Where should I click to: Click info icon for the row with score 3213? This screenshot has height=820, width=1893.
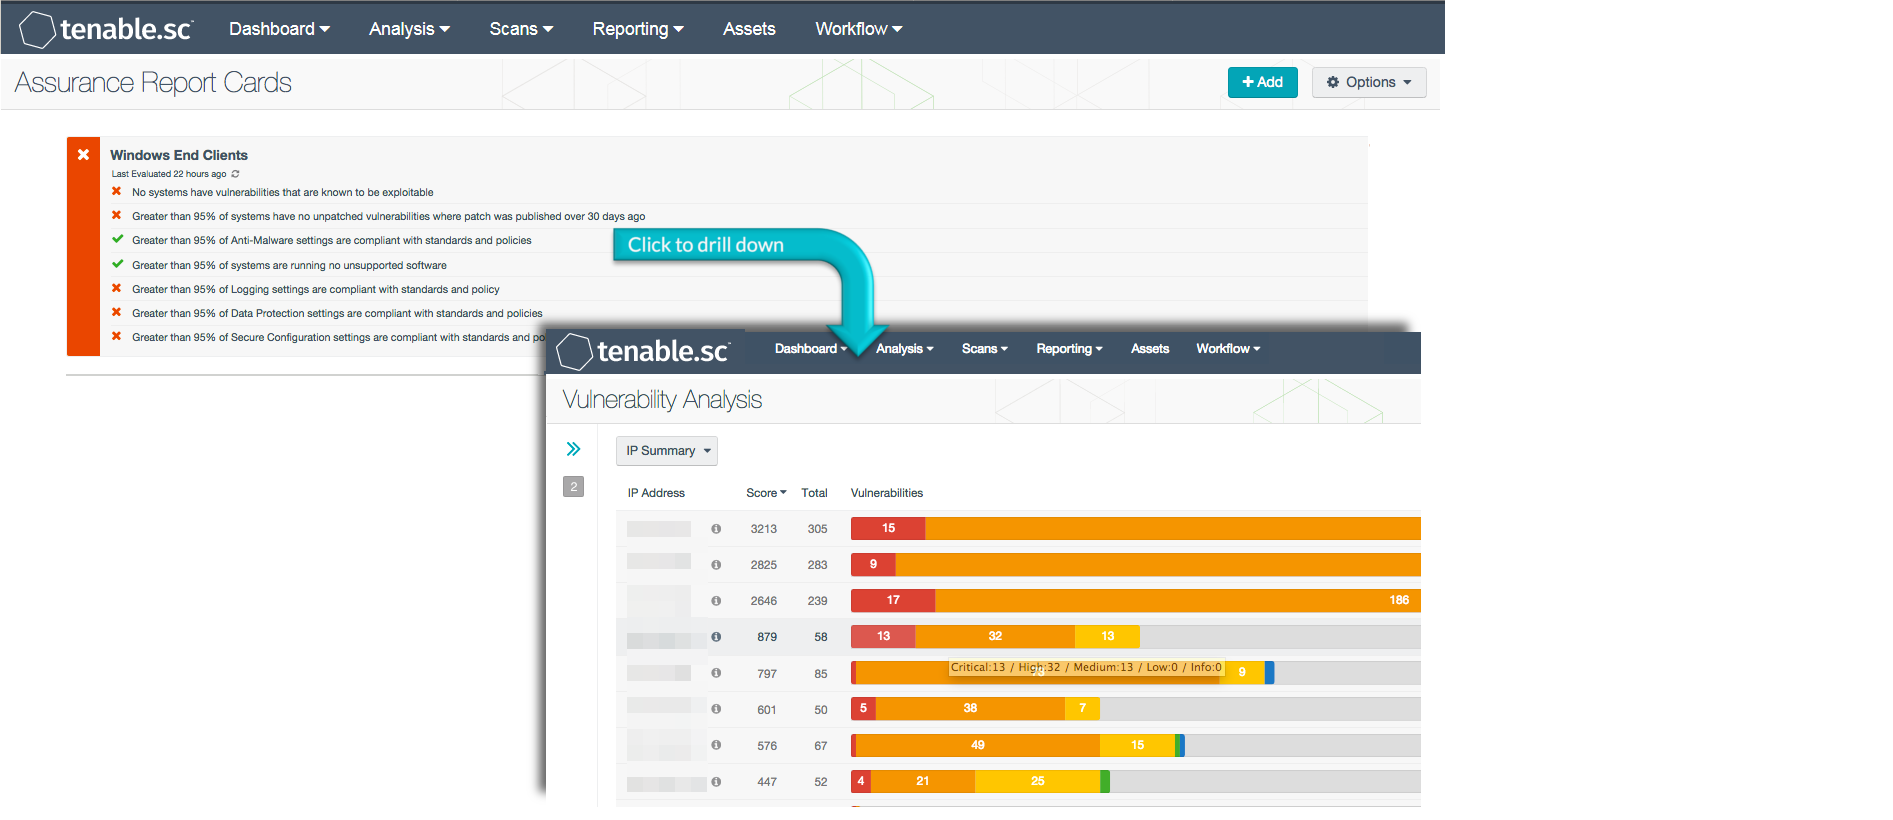(716, 529)
